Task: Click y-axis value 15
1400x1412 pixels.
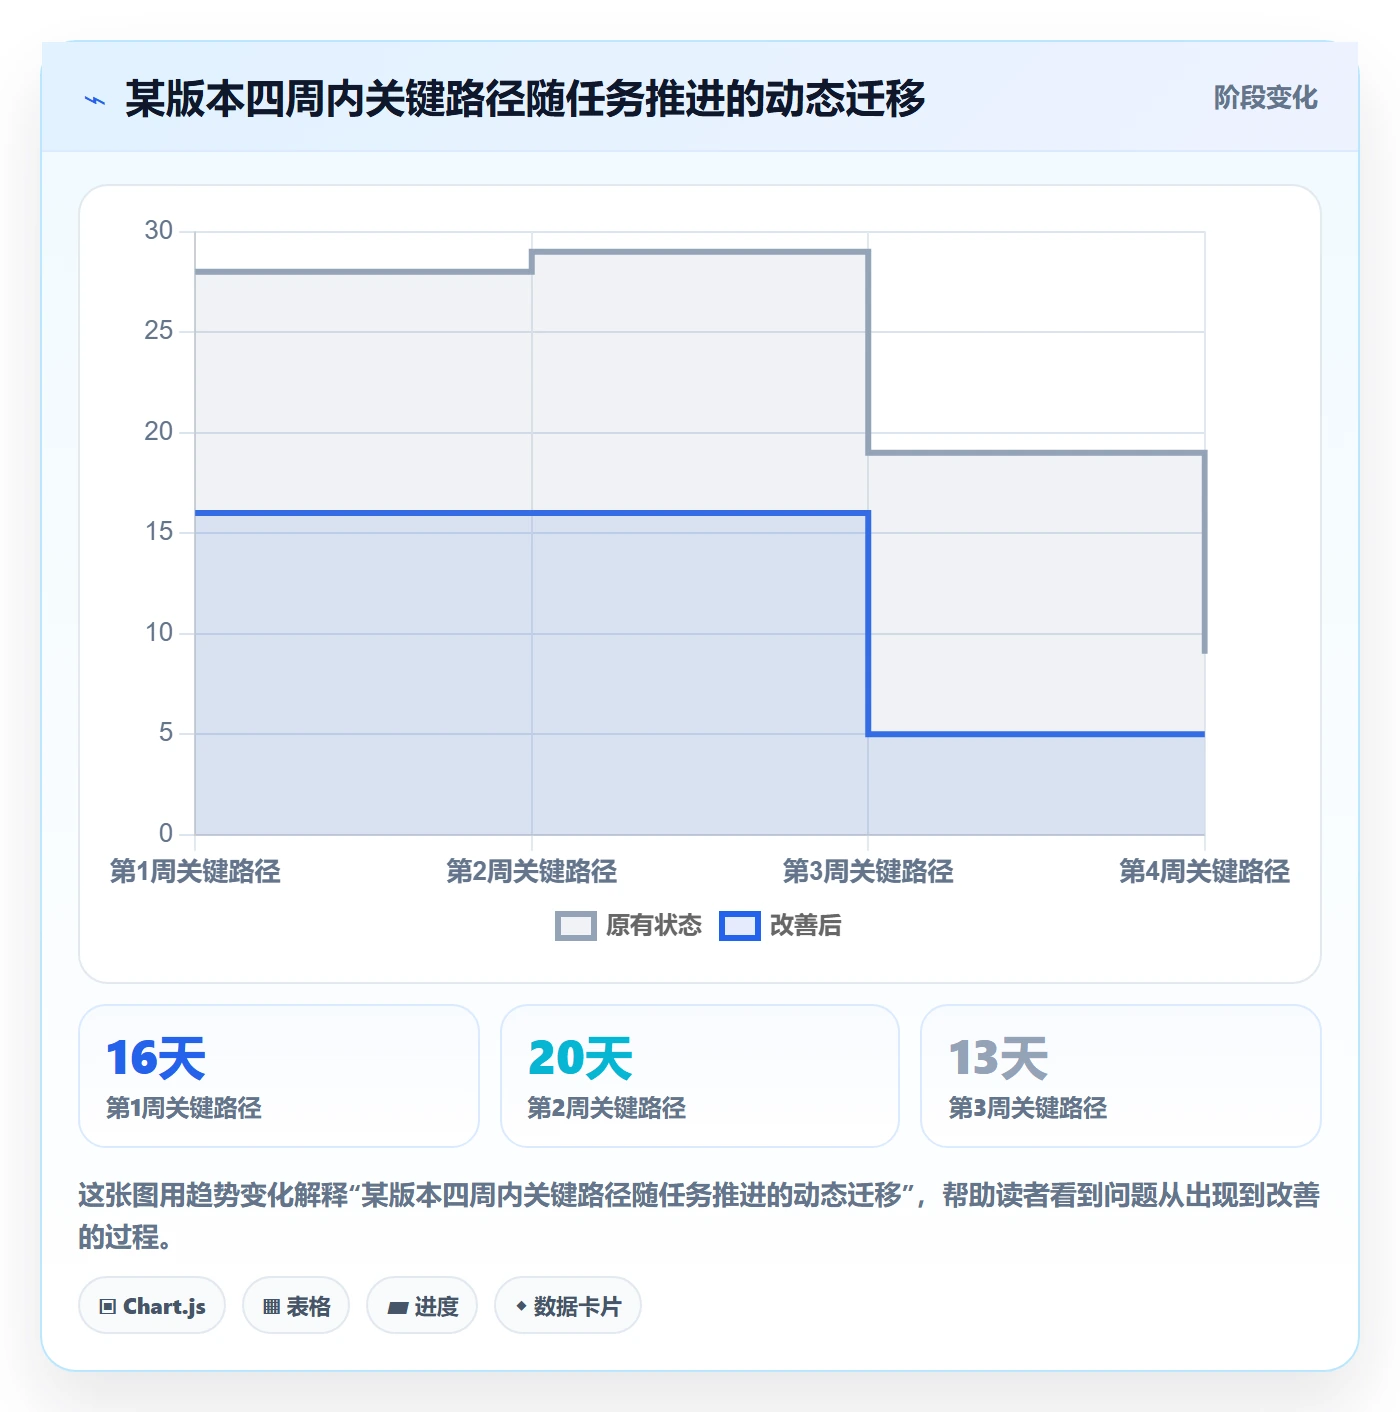Action: pyautogui.click(x=159, y=532)
